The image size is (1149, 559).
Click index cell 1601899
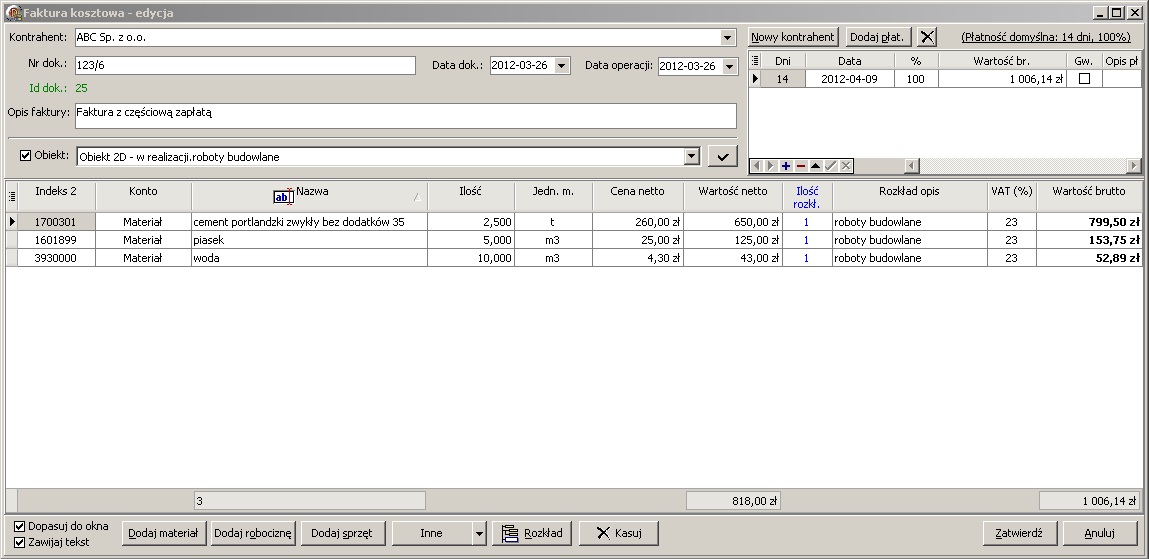click(x=56, y=240)
